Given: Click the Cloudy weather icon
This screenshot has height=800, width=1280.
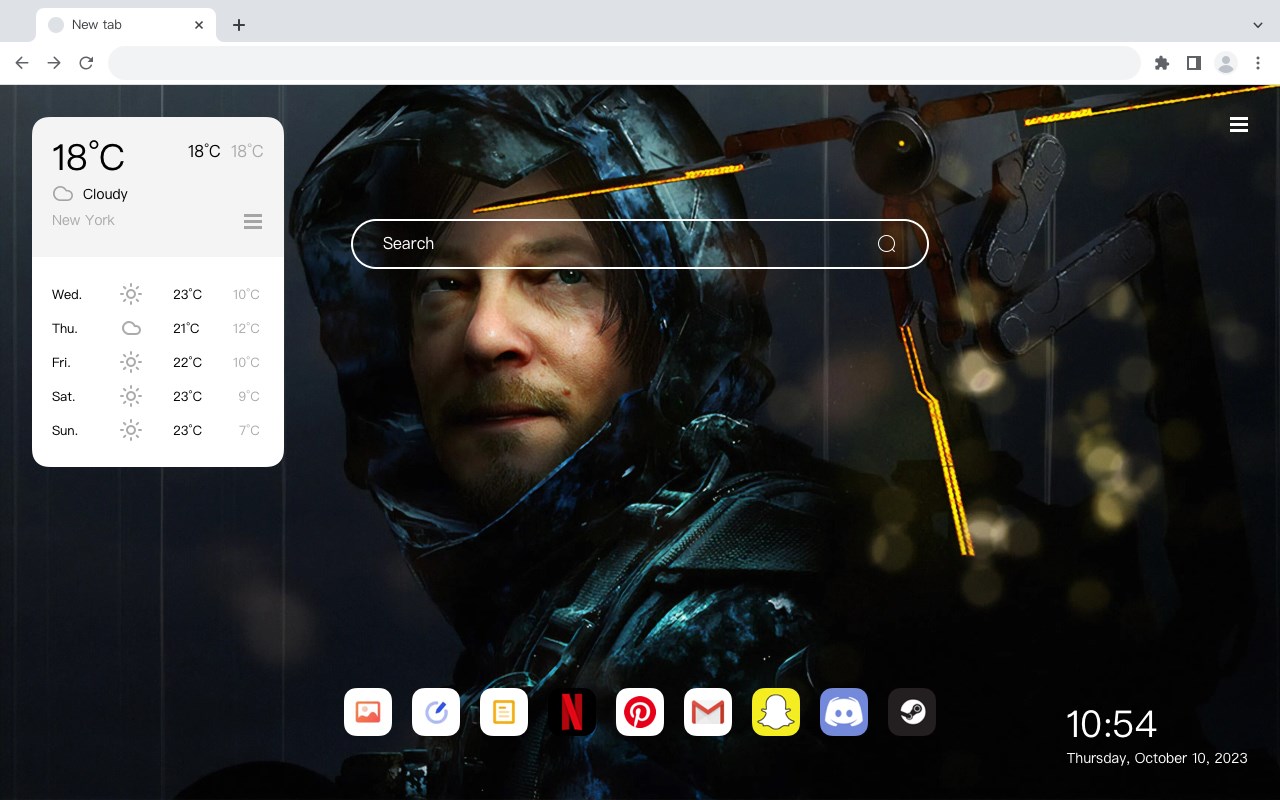Looking at the screenshot, I should tap(63, 194).
